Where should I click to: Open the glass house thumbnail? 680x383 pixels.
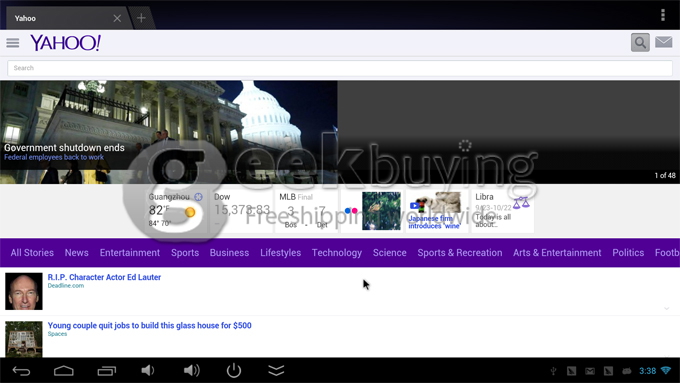[x=24, y=339]
